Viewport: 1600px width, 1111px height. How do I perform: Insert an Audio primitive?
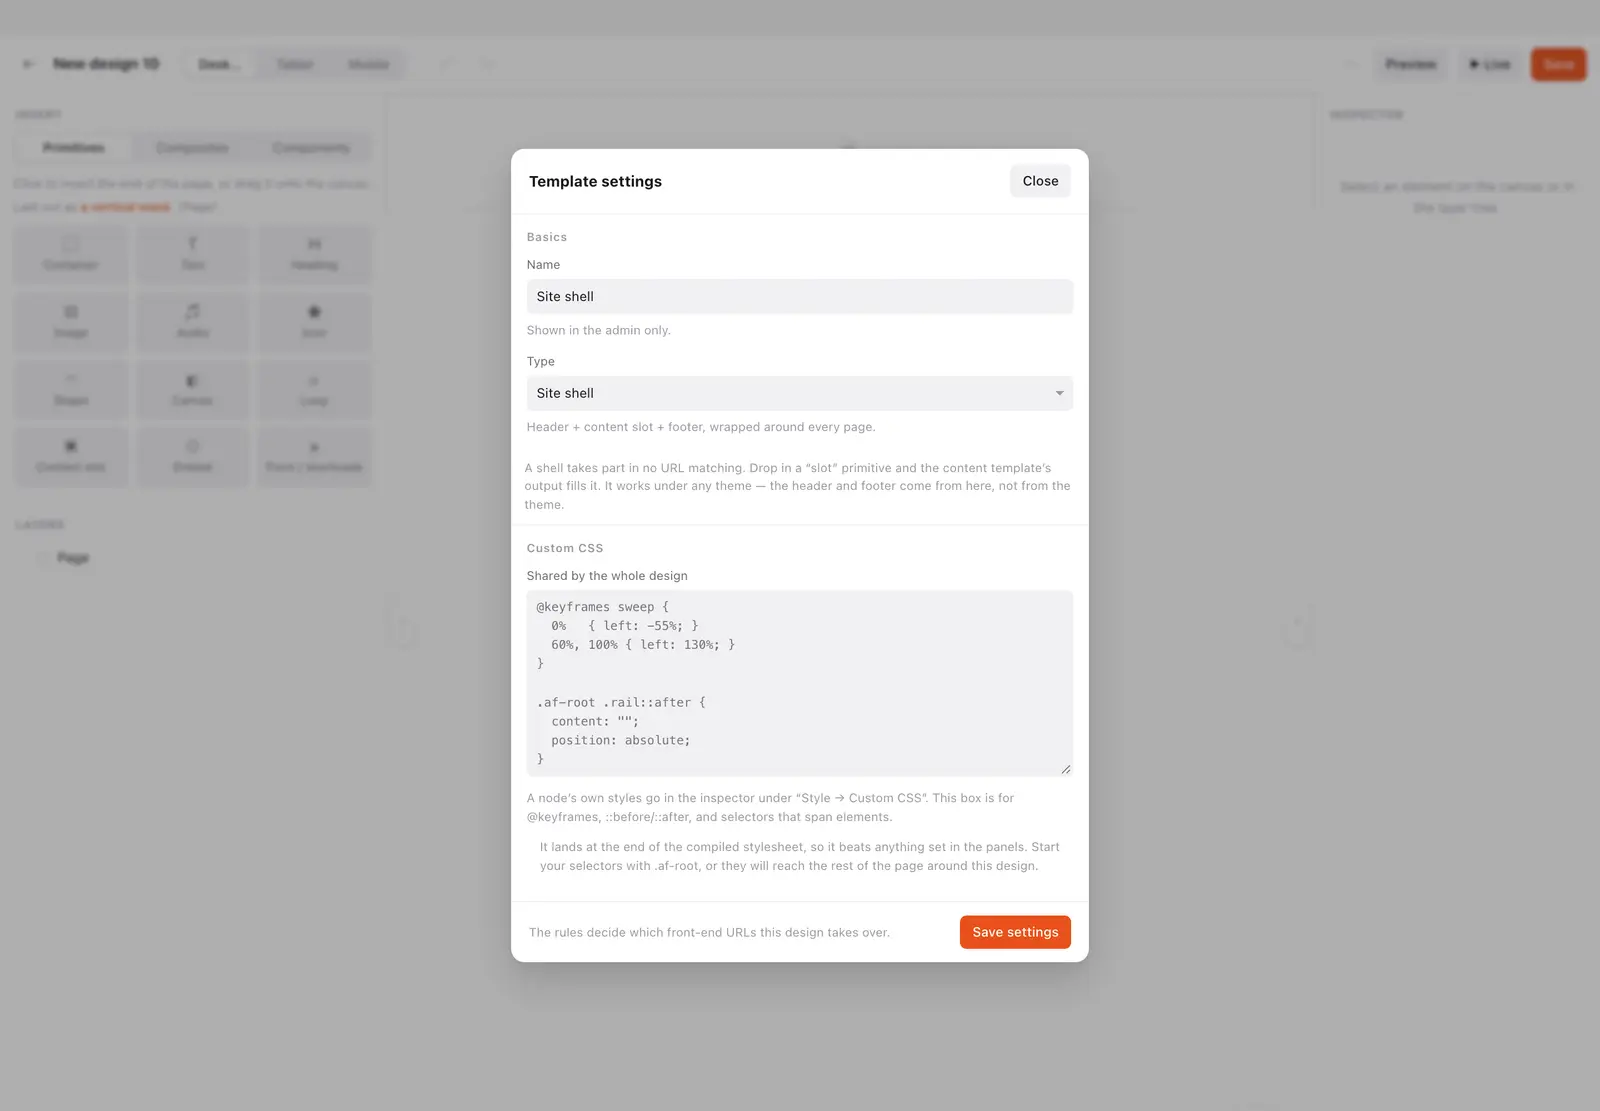tap(192, 322)
